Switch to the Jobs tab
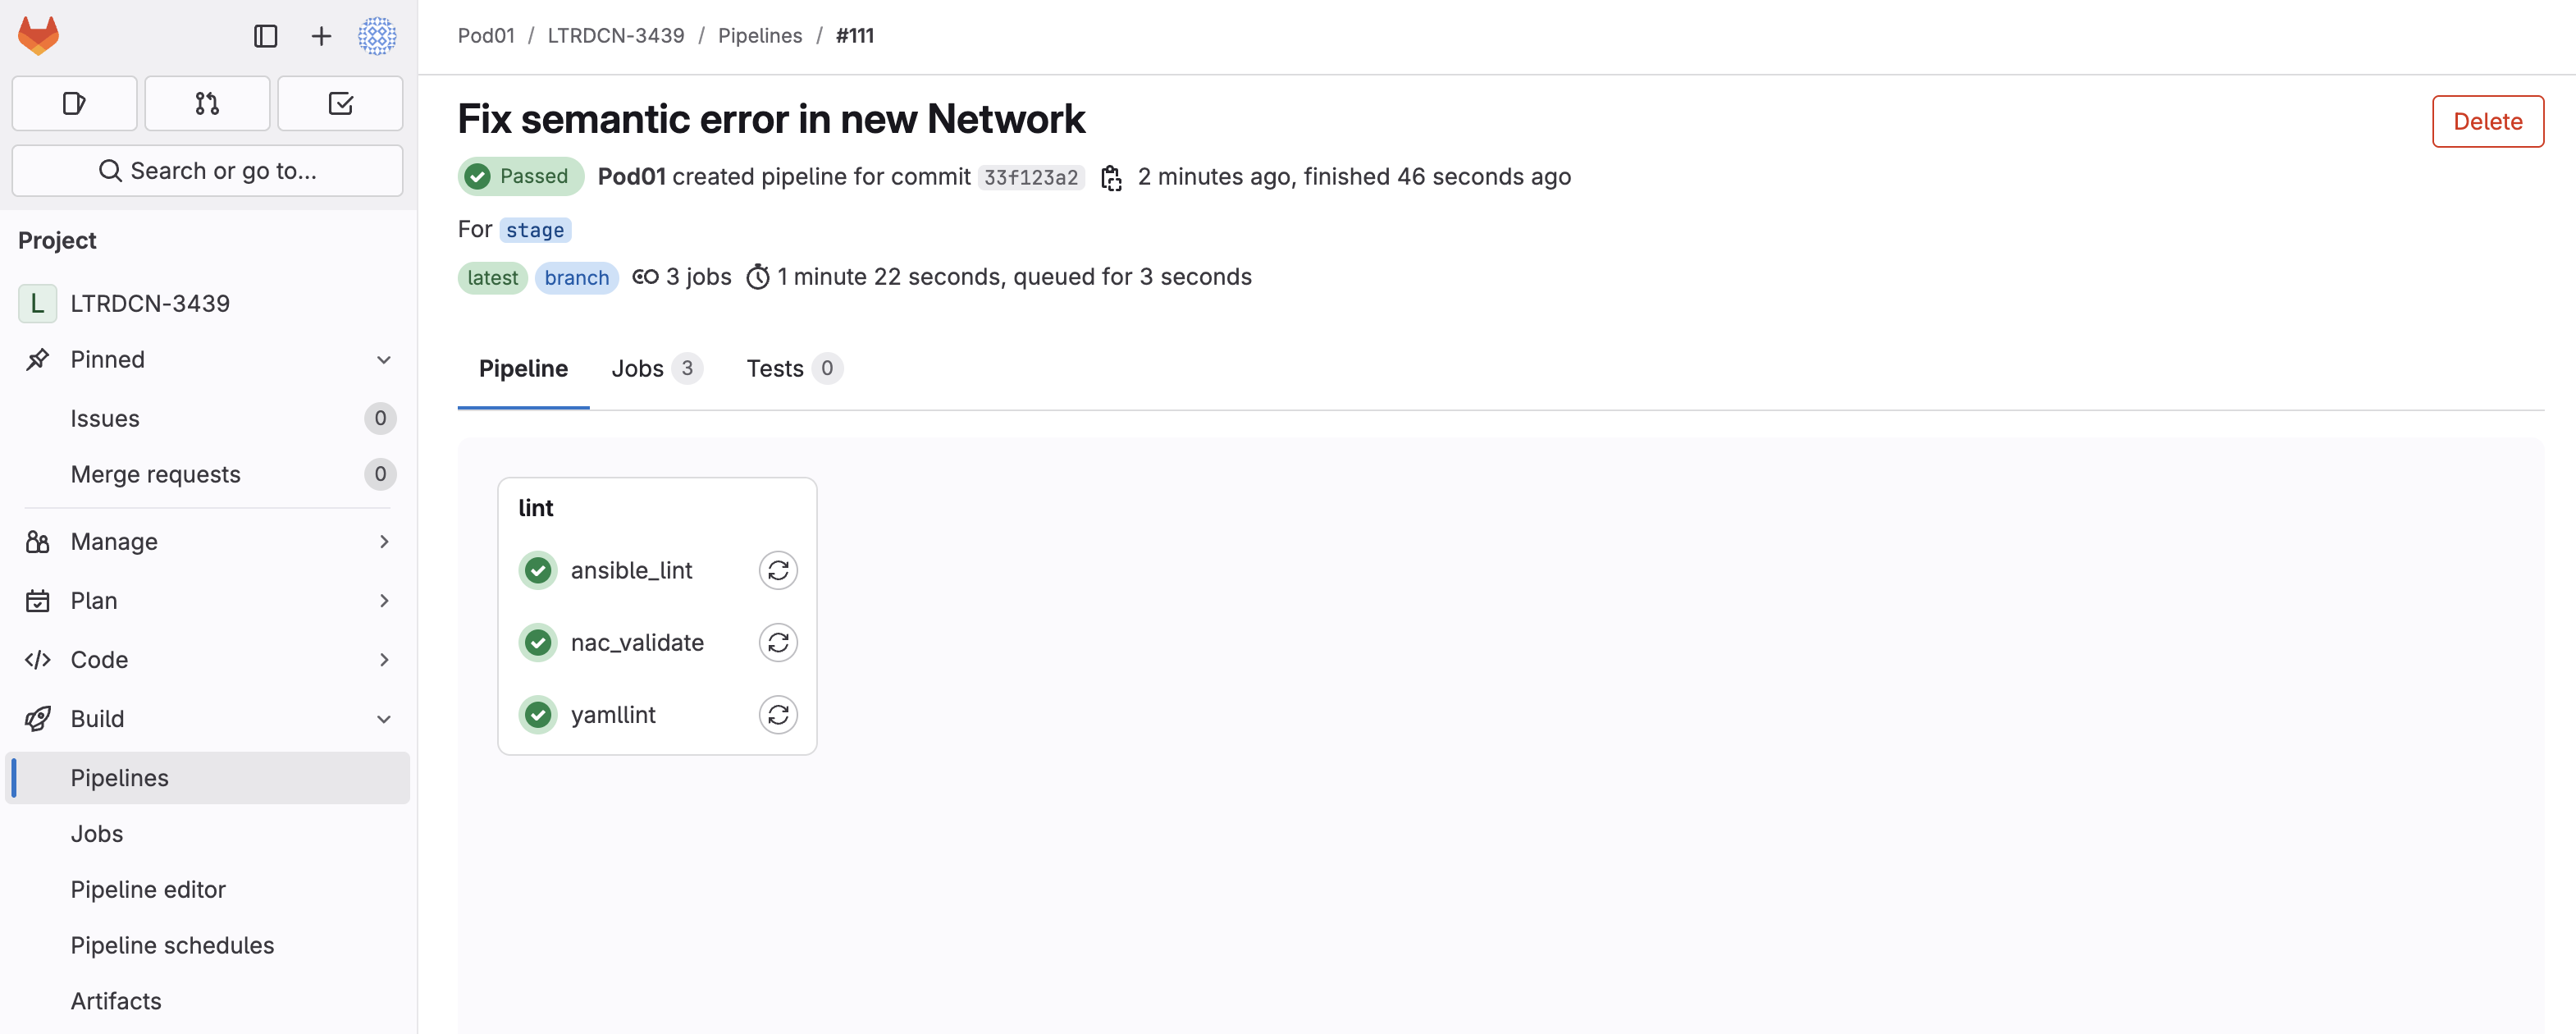2576x1034 pixels. (656, 368)
